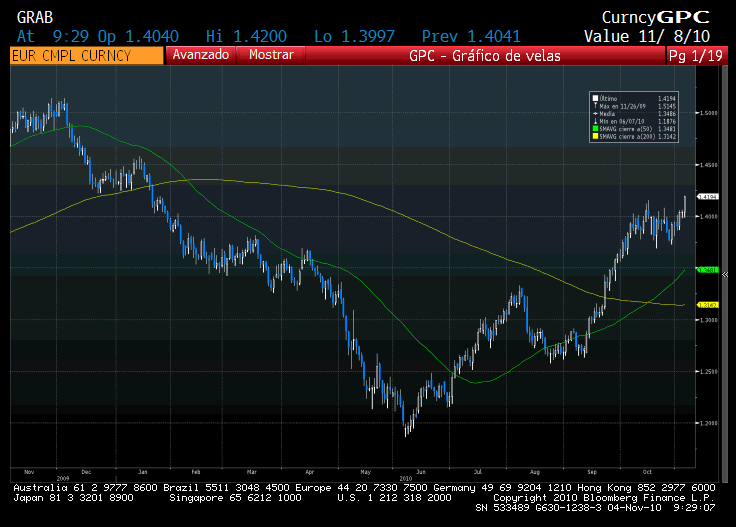Click the Mar label on the time axis
The image size is (736, 527).
252,472
